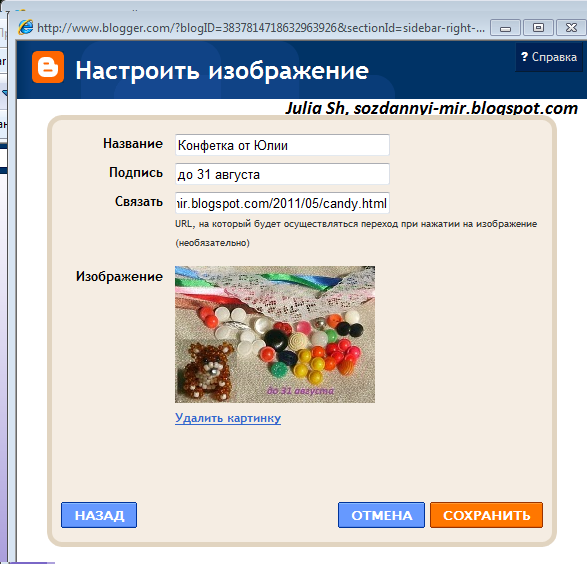Cancel with the ОТМЕНА button
587x564 pixels.
point(381,515)
